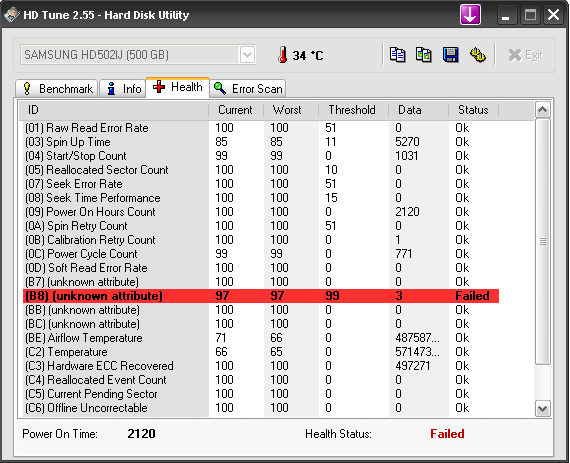Select the Spin Retry Count row

[261, 226]
